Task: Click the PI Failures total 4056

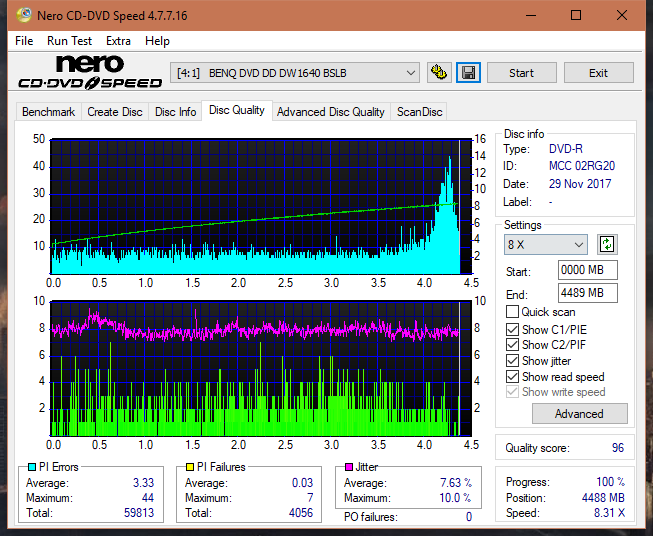Action: click(301, 513)
